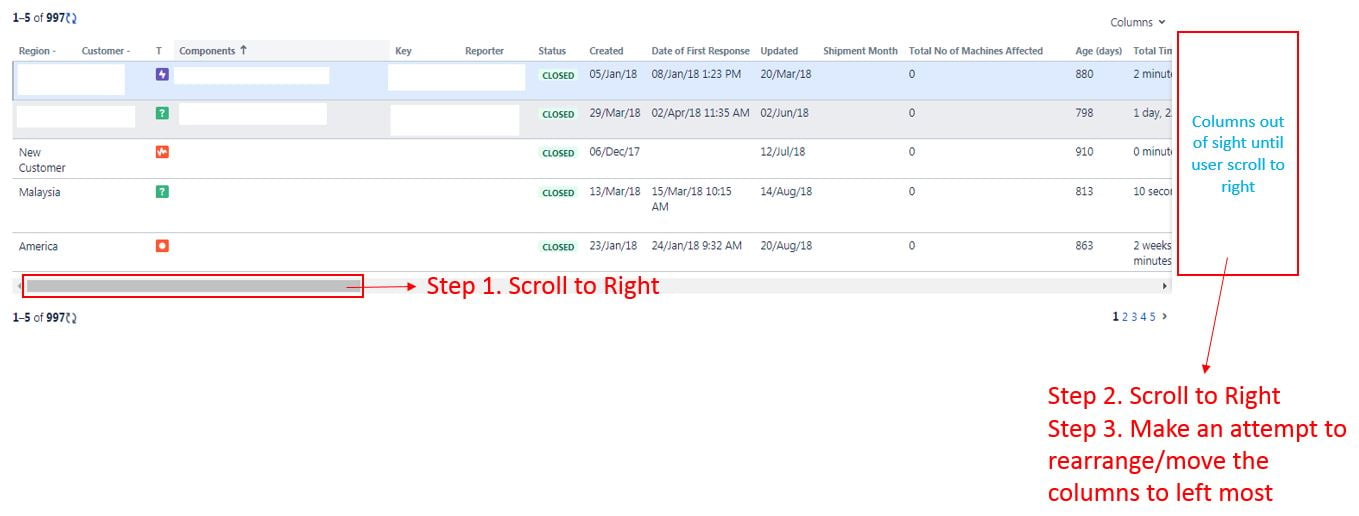Viewport: 1359px width, 516px height.
Task: Click CLOSED status in 05/Jan/18 row
Action: (558, 75)
